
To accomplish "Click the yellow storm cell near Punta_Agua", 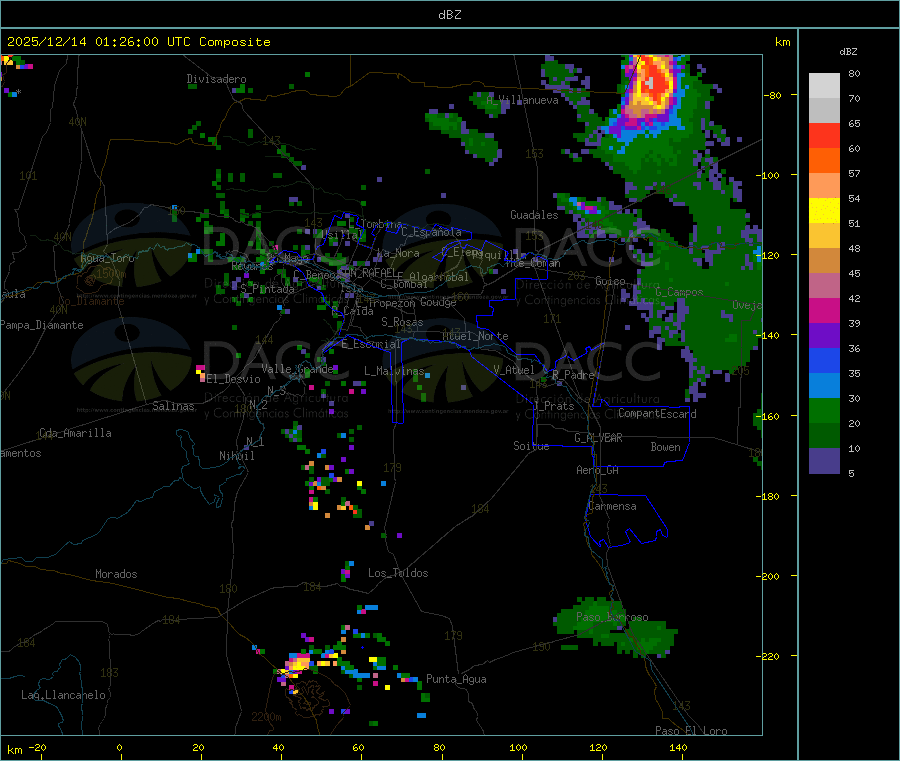I will [x=298, y=664].
